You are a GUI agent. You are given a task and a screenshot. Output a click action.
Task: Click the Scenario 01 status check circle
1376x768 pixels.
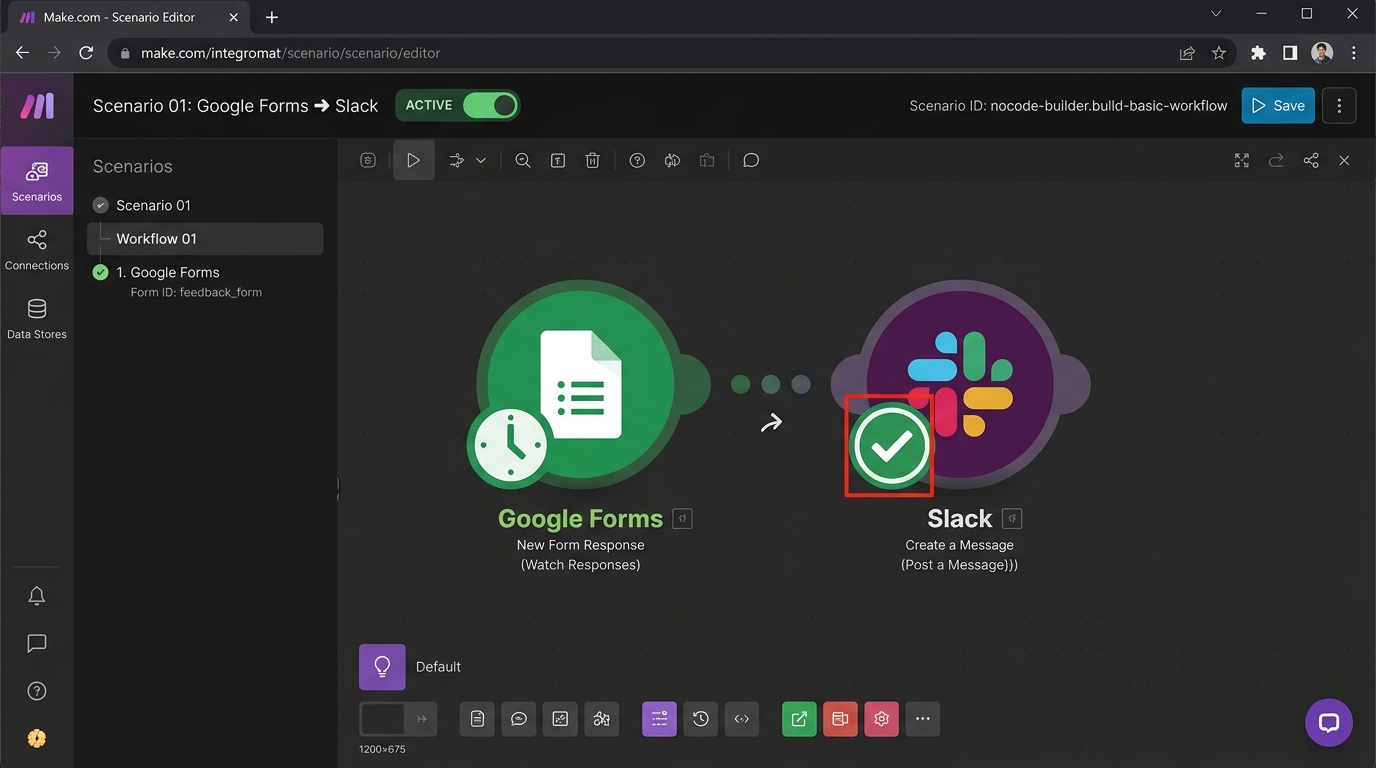click(100, 205)
